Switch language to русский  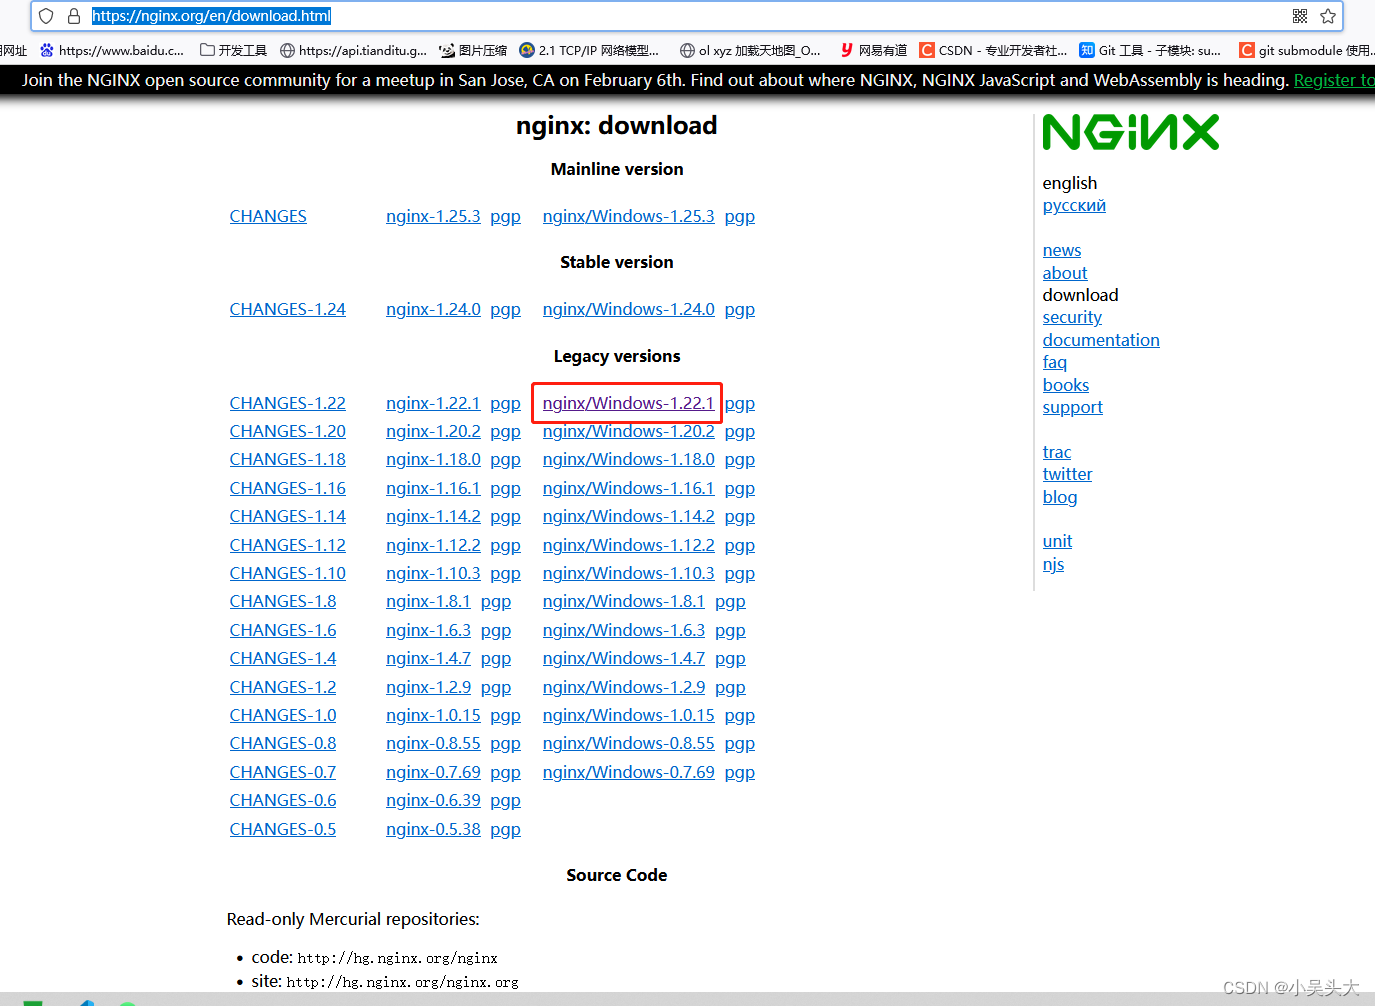click(x=1074, y=205)
